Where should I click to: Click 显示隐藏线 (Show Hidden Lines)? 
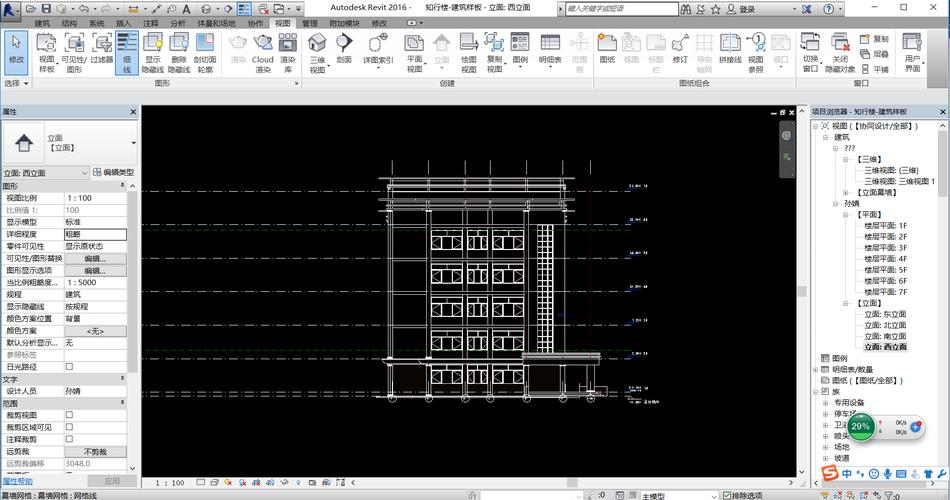(153, 52)
